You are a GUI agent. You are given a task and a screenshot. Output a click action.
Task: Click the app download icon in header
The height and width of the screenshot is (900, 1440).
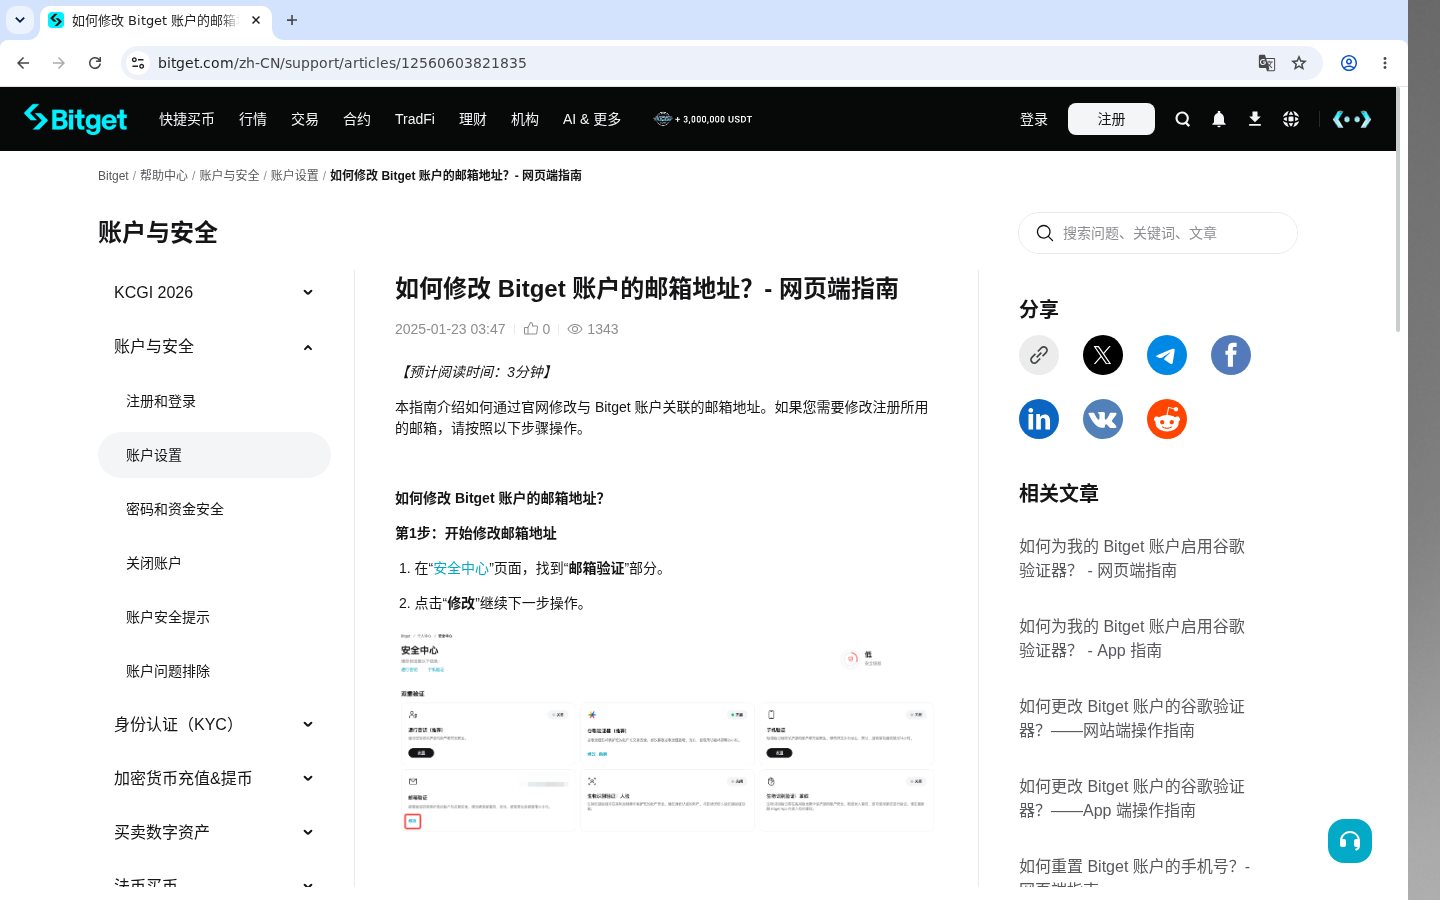pyautogui.click(x=1255, y=119)
